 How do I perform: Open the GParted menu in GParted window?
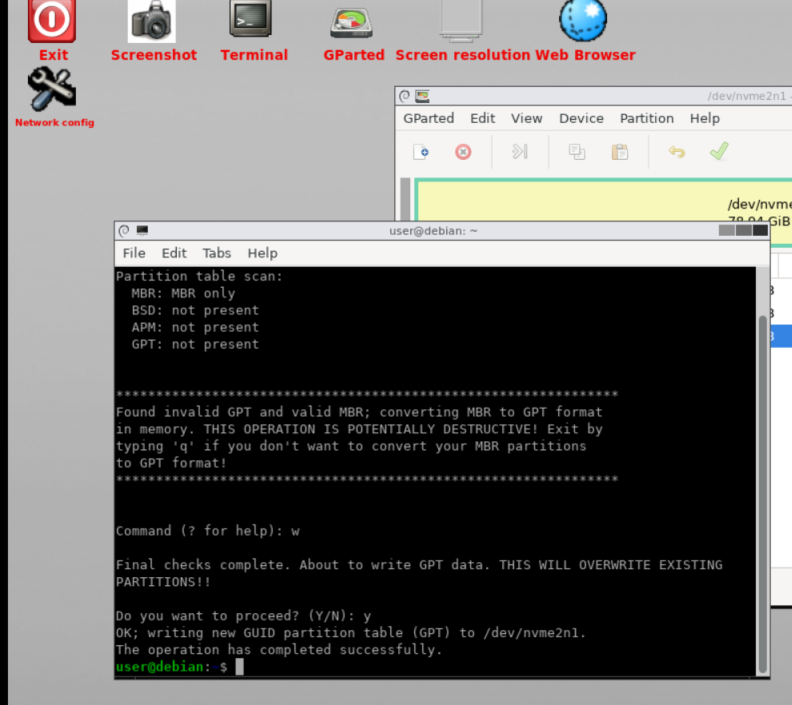[x=428, y=118]
